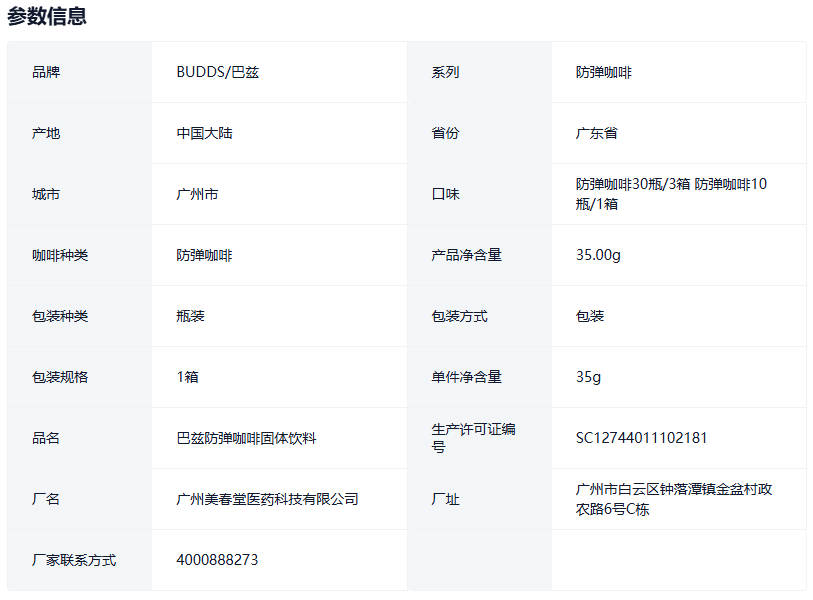Click the 防弹咖啡 value beside 咖啡种类
The image size is (813, 600).
pos(204,255)
